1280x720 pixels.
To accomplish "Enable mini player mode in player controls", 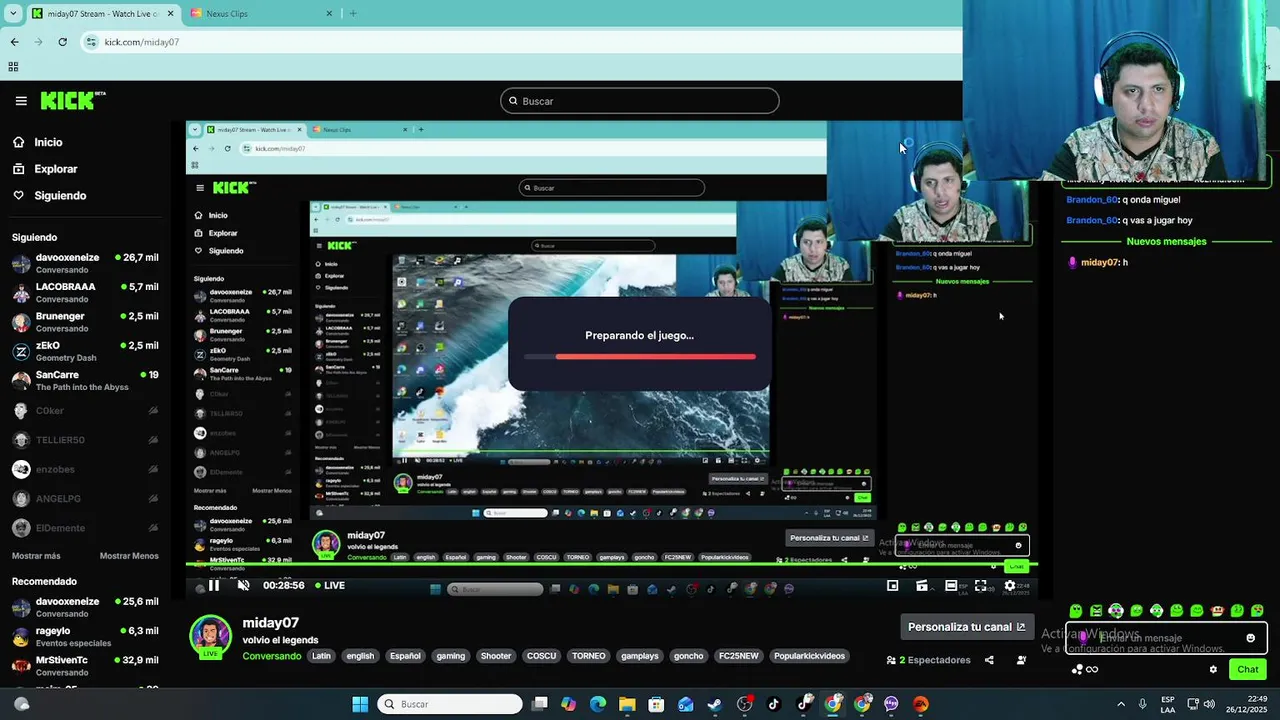I will point(892,586).
